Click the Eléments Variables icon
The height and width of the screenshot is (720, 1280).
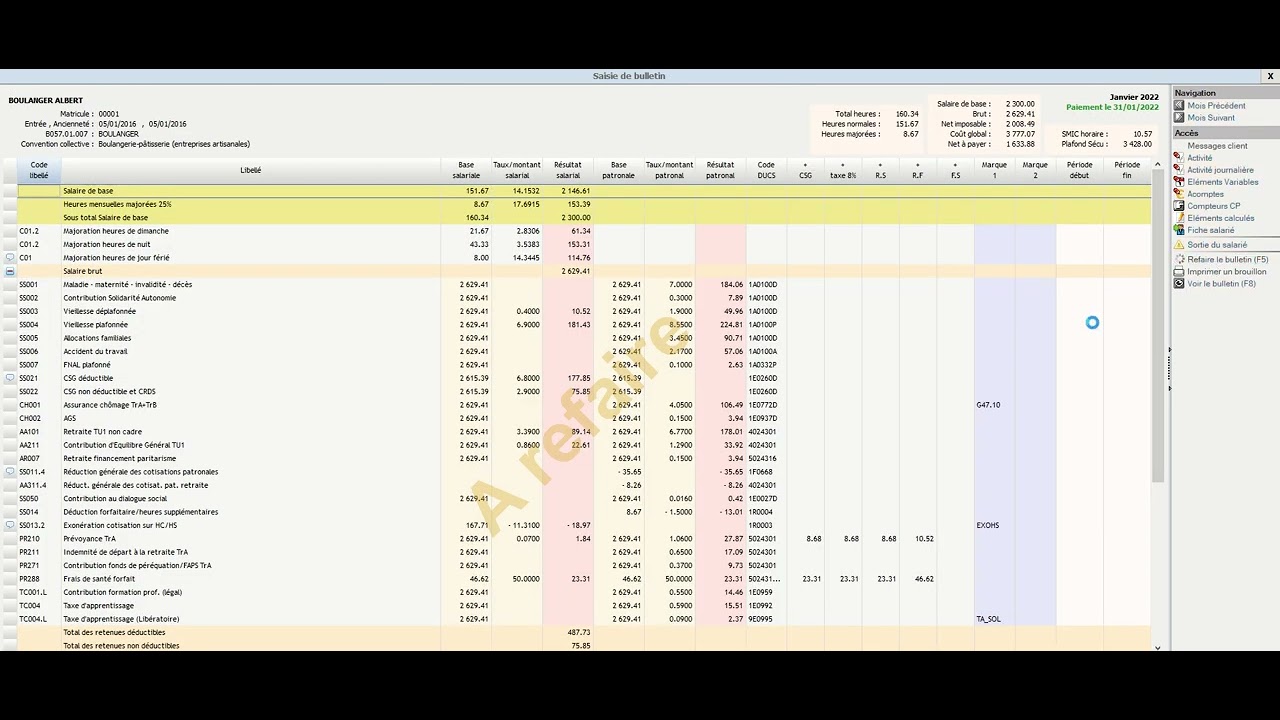click(x=1179, y=182)
